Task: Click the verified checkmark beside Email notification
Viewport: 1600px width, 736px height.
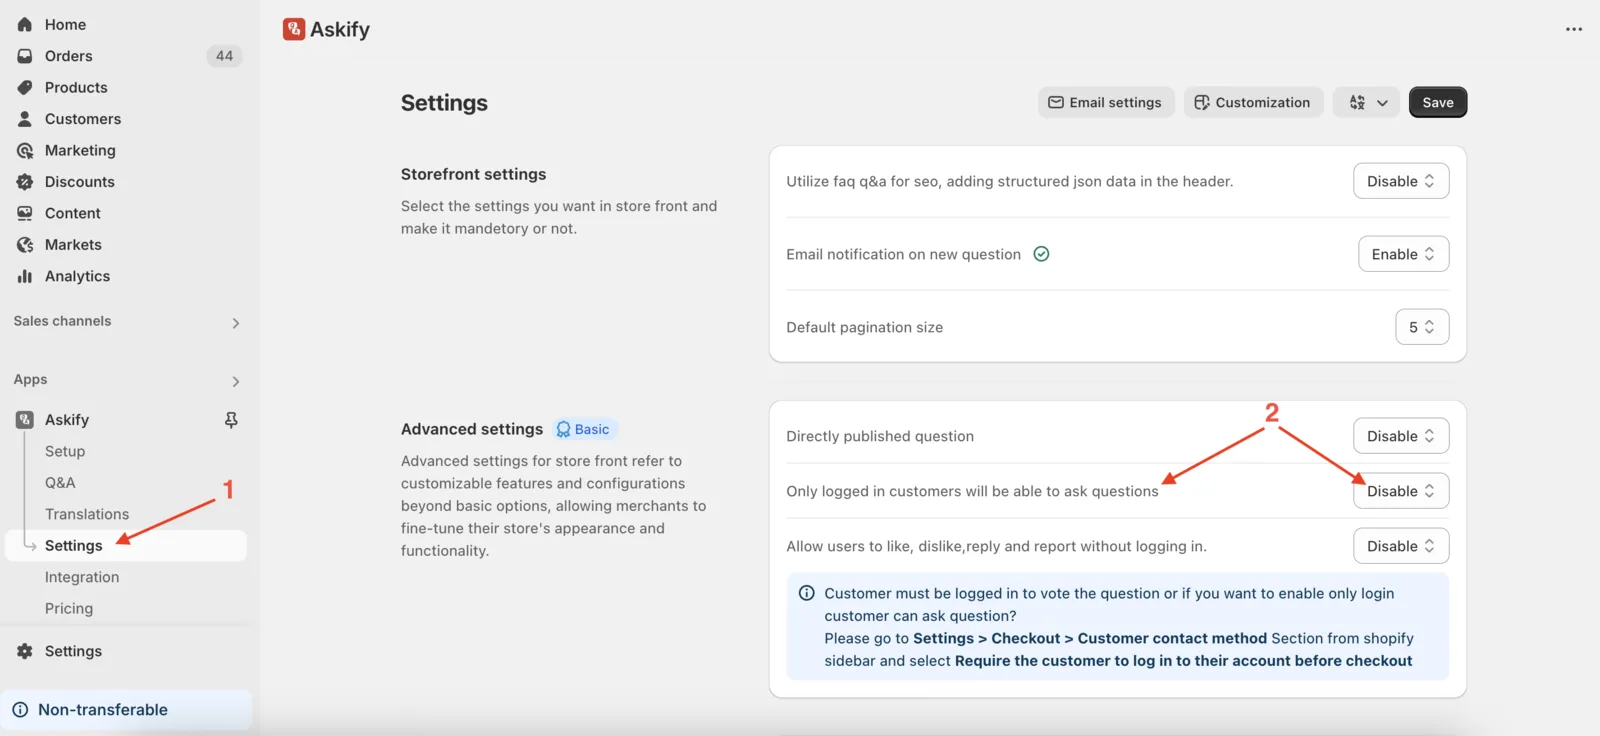Action: point(1041,254)
